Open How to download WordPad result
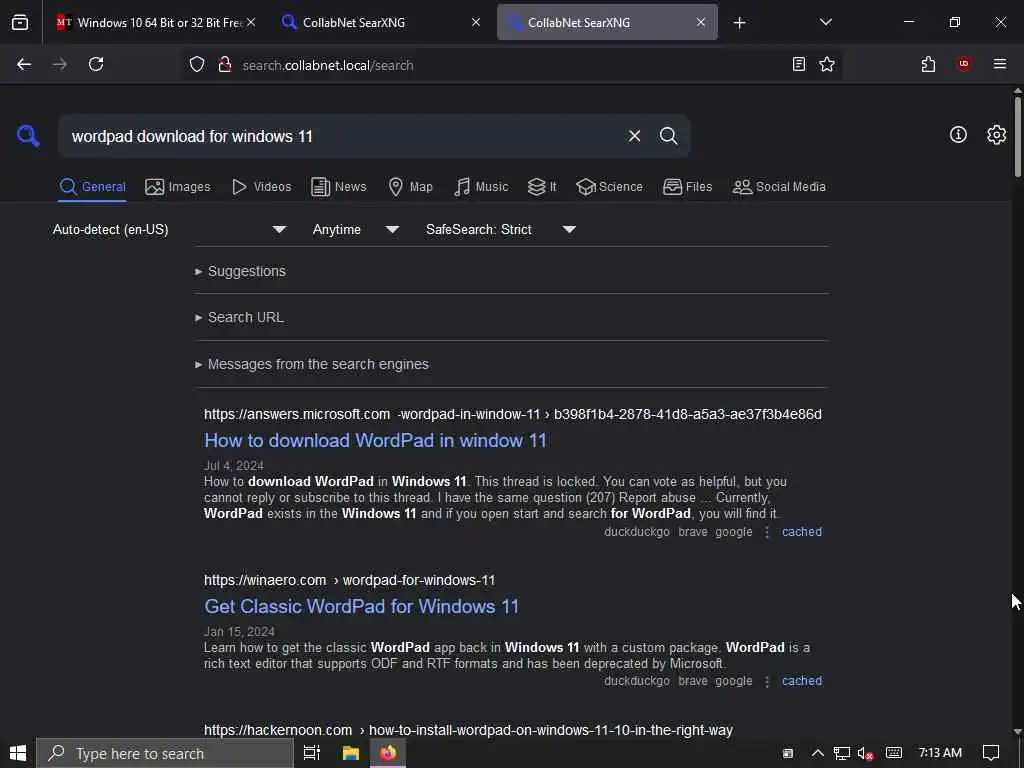 [375, 441]
